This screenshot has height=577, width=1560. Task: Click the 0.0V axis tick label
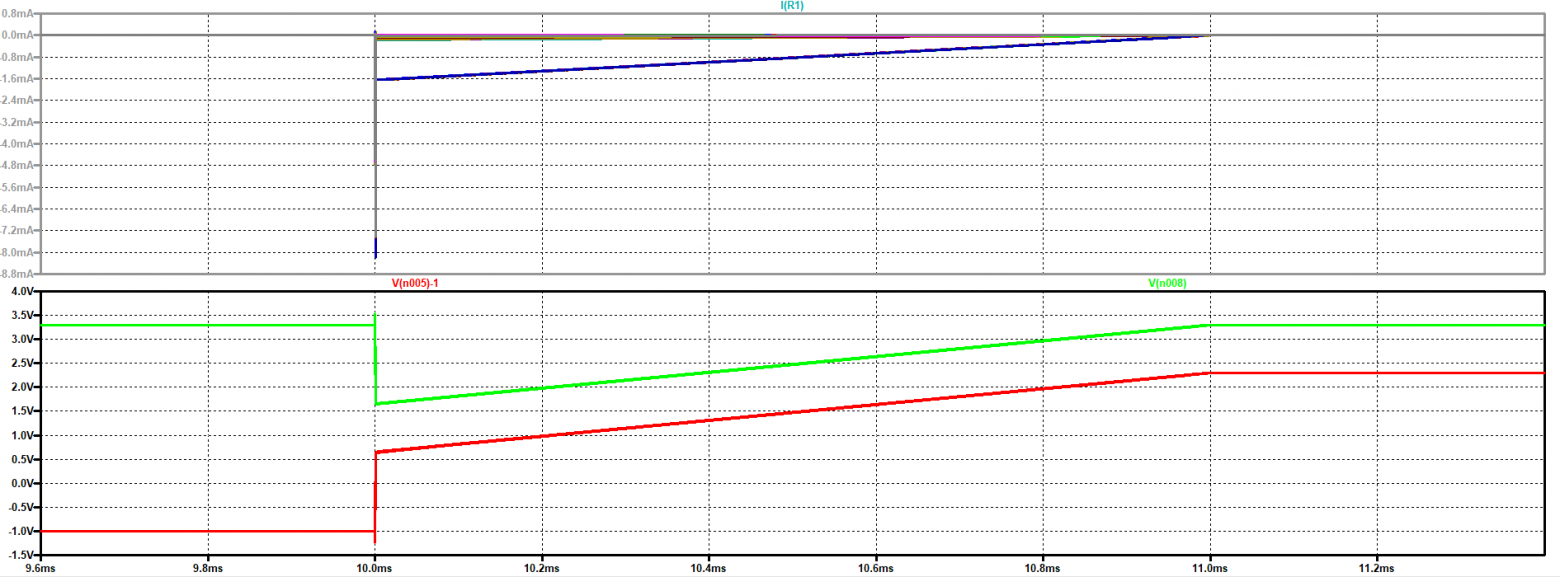22,483
